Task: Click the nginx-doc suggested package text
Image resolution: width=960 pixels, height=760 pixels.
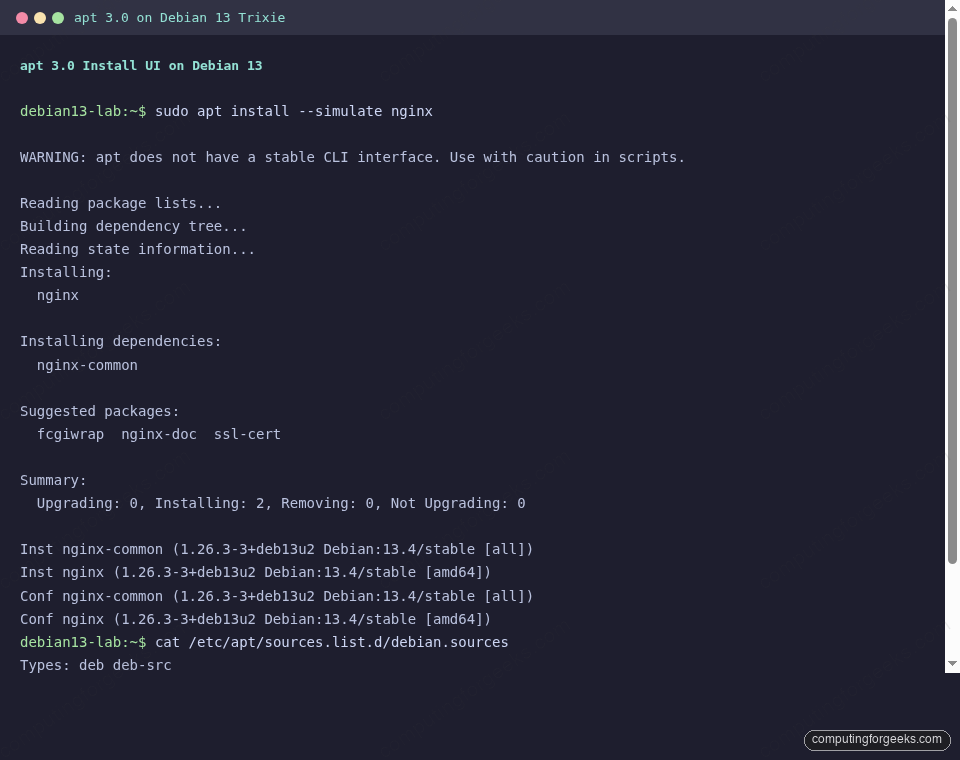Action: [x=158, y=434]
